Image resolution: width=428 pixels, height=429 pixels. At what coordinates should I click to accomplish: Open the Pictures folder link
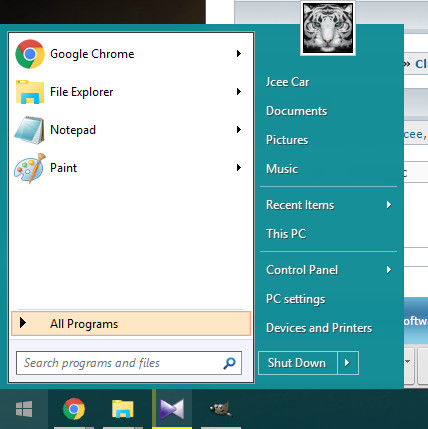pos(287,140)
